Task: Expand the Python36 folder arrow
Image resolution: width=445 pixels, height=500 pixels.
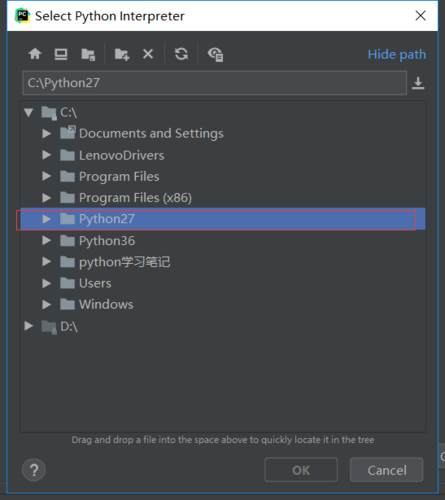Action: pyautogui.click(x=47, y=240)
